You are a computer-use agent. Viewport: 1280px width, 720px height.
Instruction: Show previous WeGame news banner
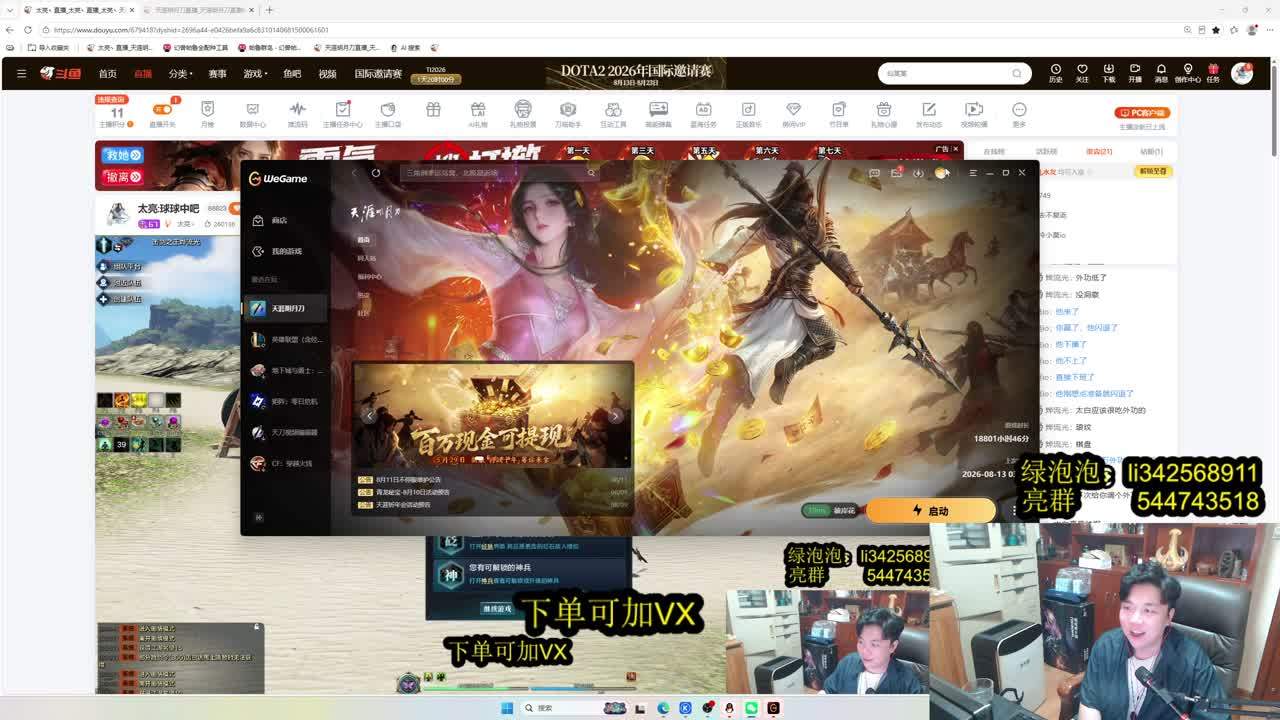pos(369,416)
